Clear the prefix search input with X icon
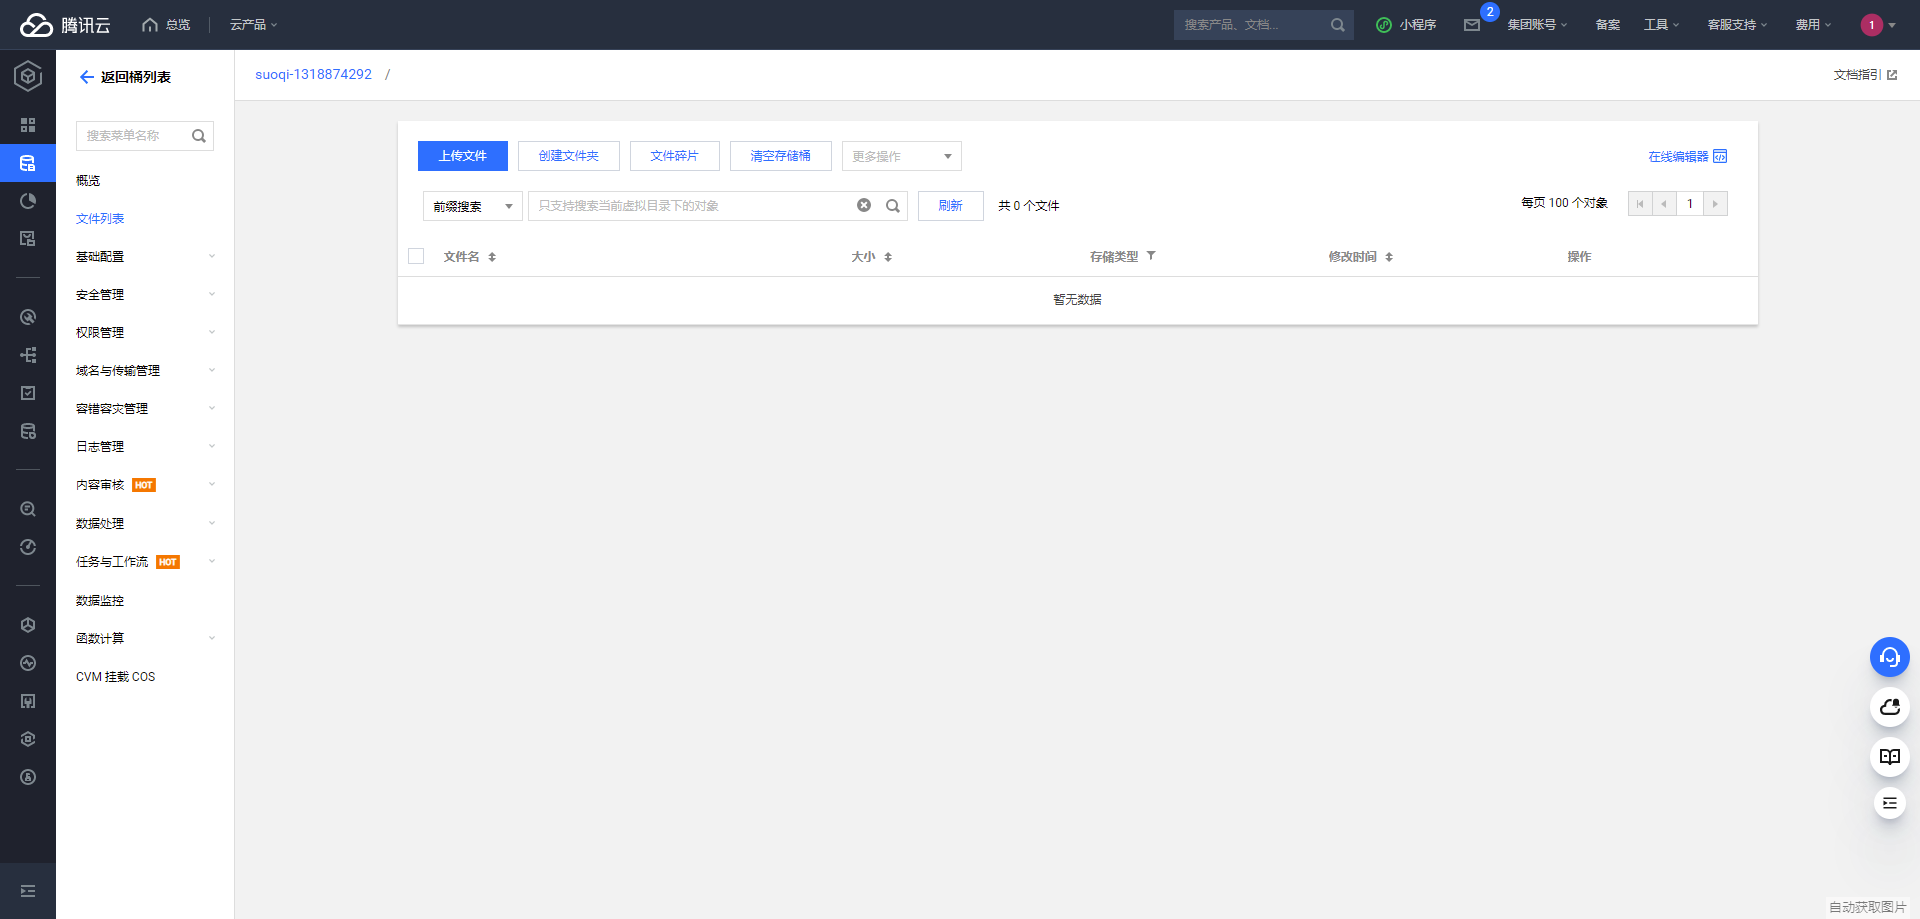The height and width of the screenshot is (919, 1920). pos(864,206)
